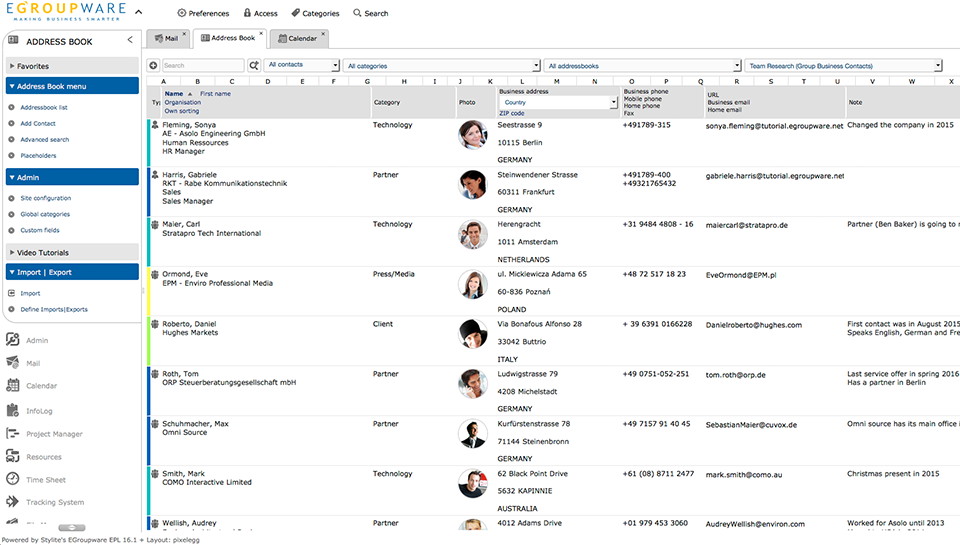The image size is (960, 545).
Task: Click the Address Book header icon
Action: tap(13, 40)
